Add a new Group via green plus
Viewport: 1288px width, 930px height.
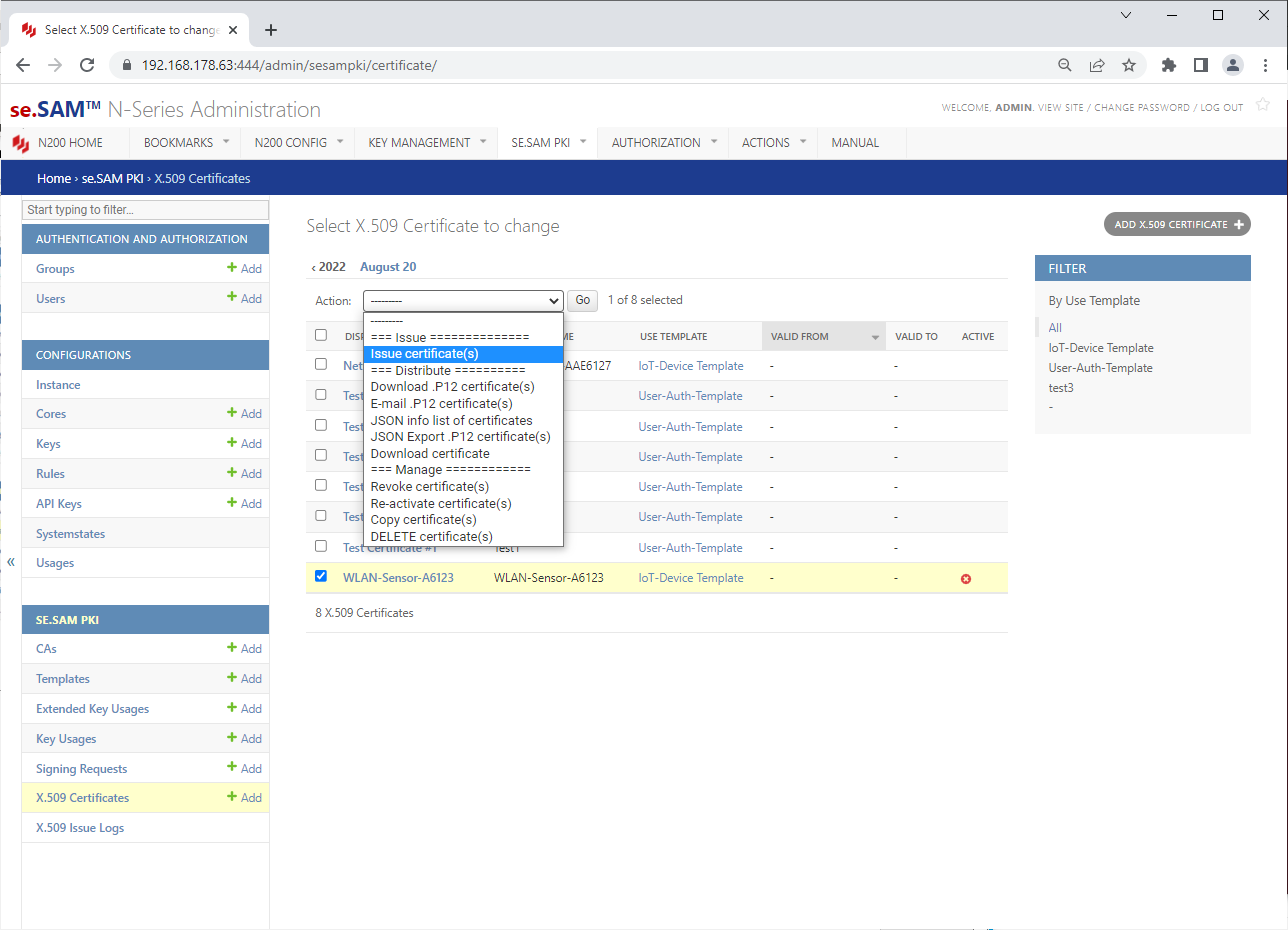244,268
